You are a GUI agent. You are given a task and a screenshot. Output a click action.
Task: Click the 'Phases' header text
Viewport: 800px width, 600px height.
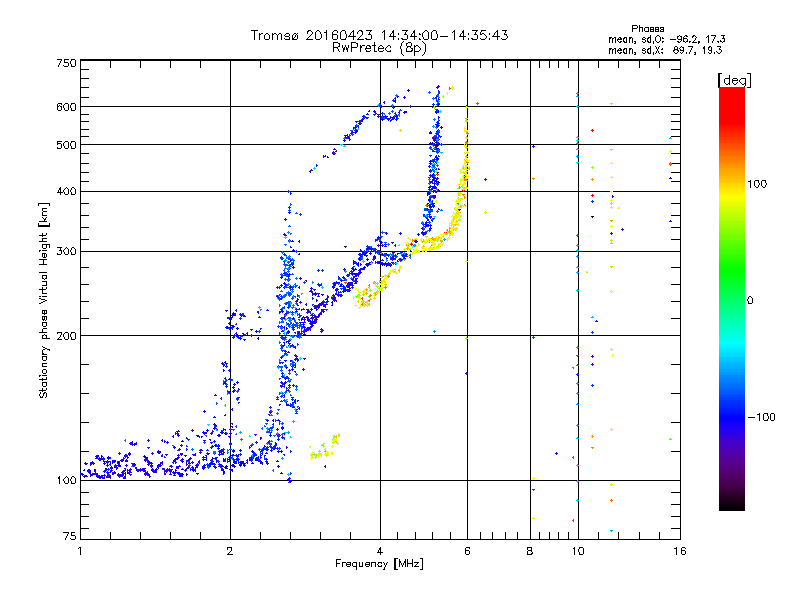(647, 29)
